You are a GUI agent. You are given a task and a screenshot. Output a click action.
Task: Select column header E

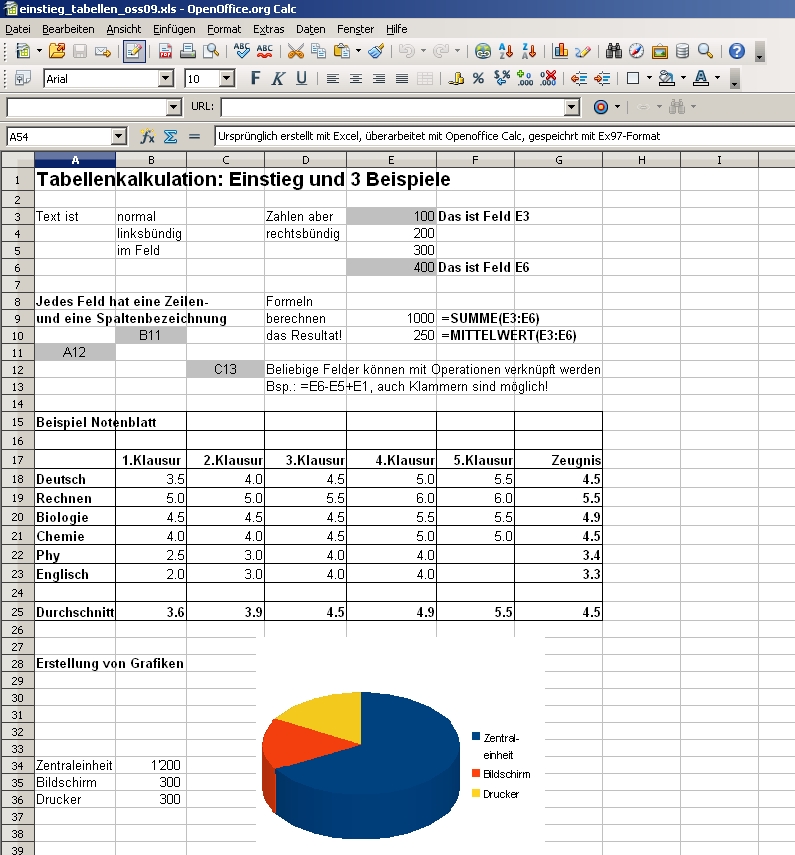[x=391, y=160]
